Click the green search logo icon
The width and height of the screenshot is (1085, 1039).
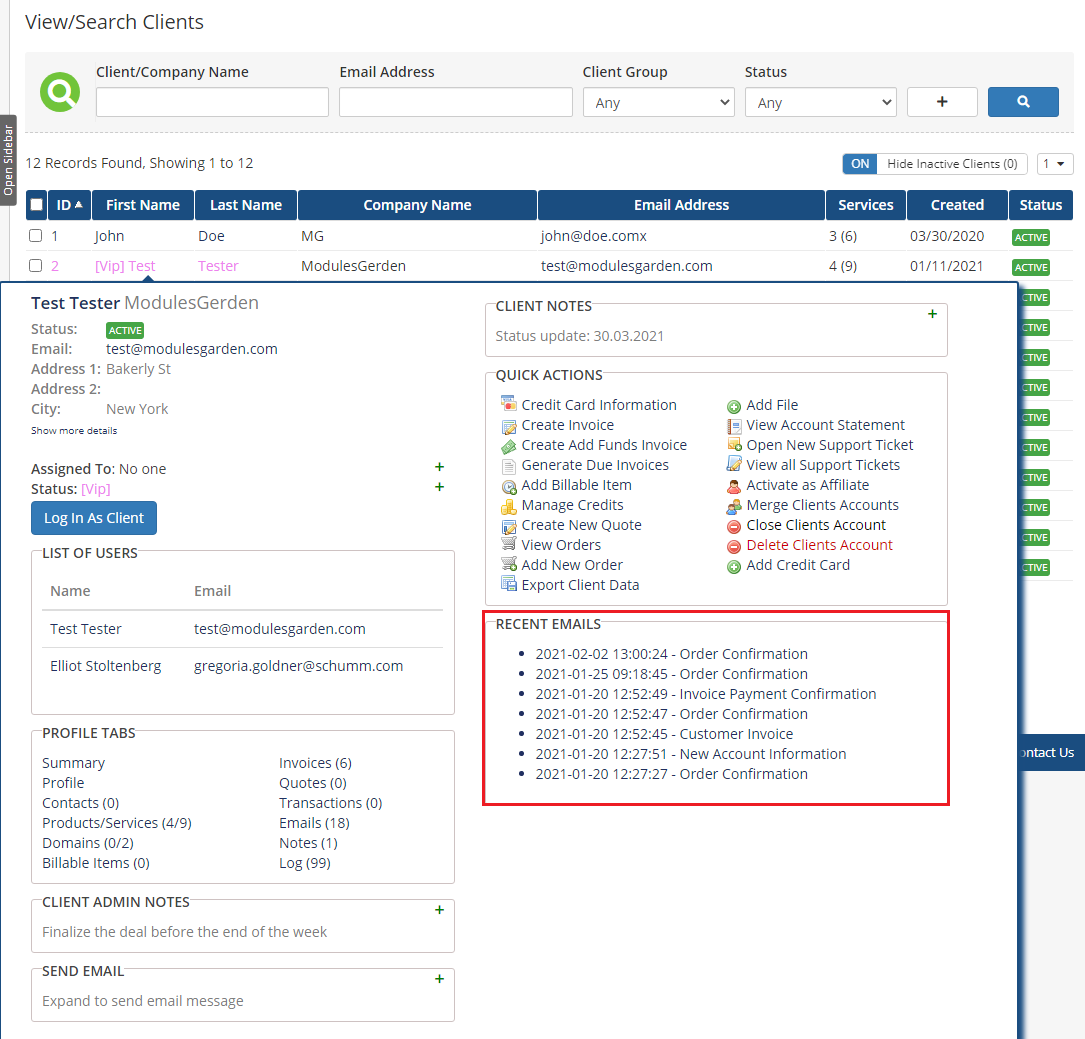coord(60,92)
